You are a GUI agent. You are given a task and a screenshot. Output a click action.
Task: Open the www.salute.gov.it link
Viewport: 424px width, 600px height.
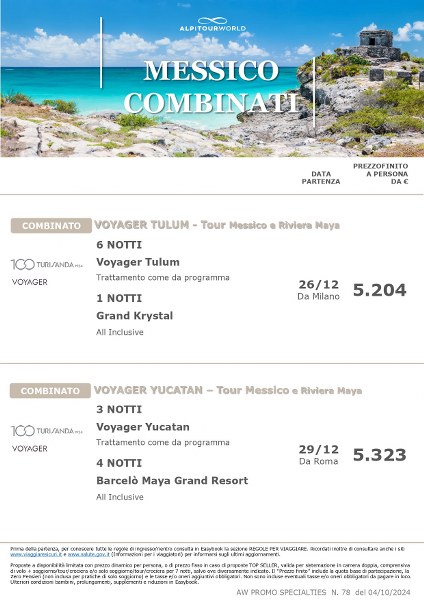click(x=89, y=554)
